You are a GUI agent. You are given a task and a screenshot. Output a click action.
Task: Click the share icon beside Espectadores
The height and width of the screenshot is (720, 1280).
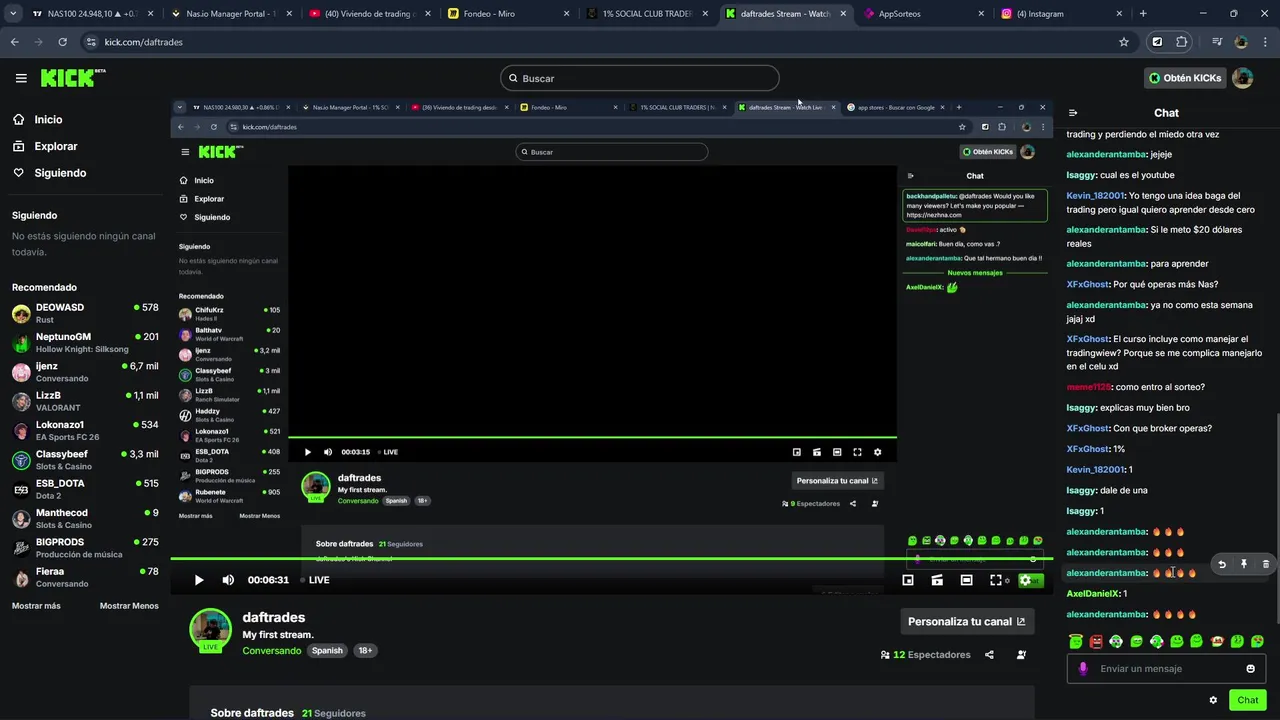tap(989, 655)
